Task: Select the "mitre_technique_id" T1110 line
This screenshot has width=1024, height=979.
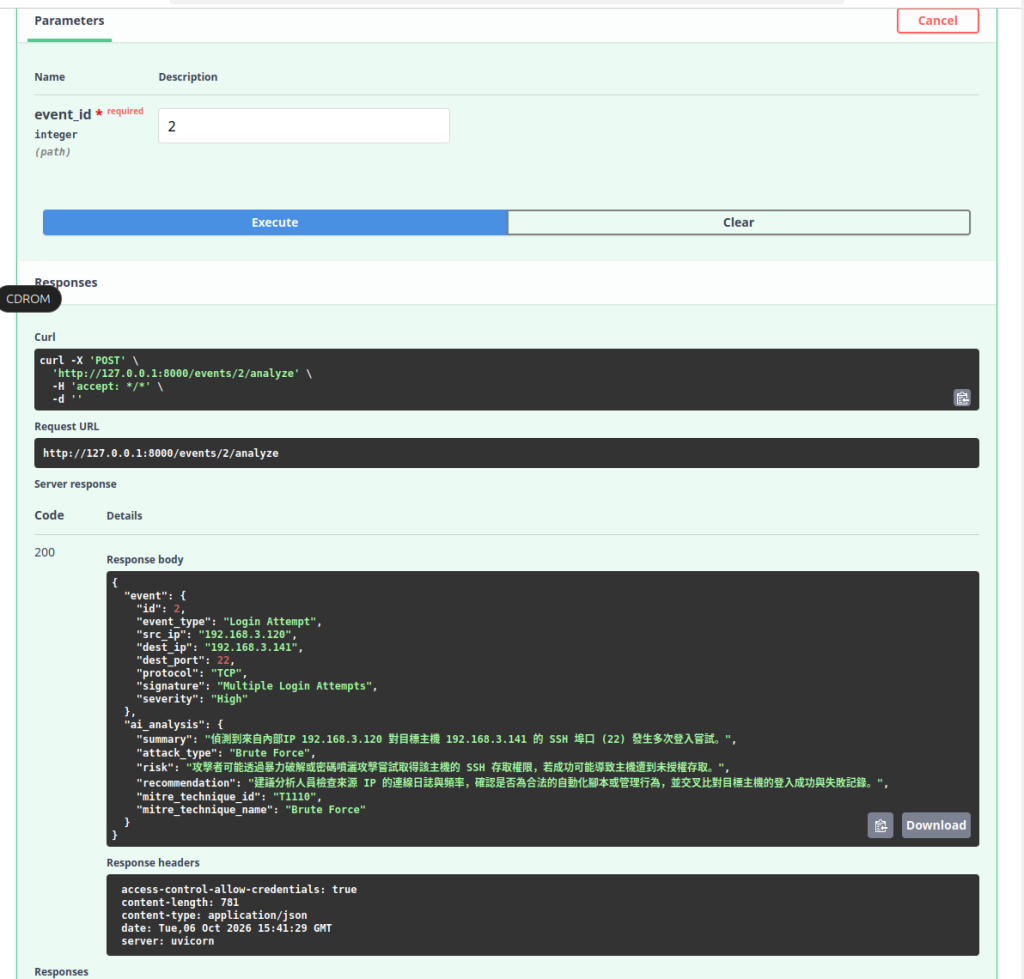Action: click(229, 797)
